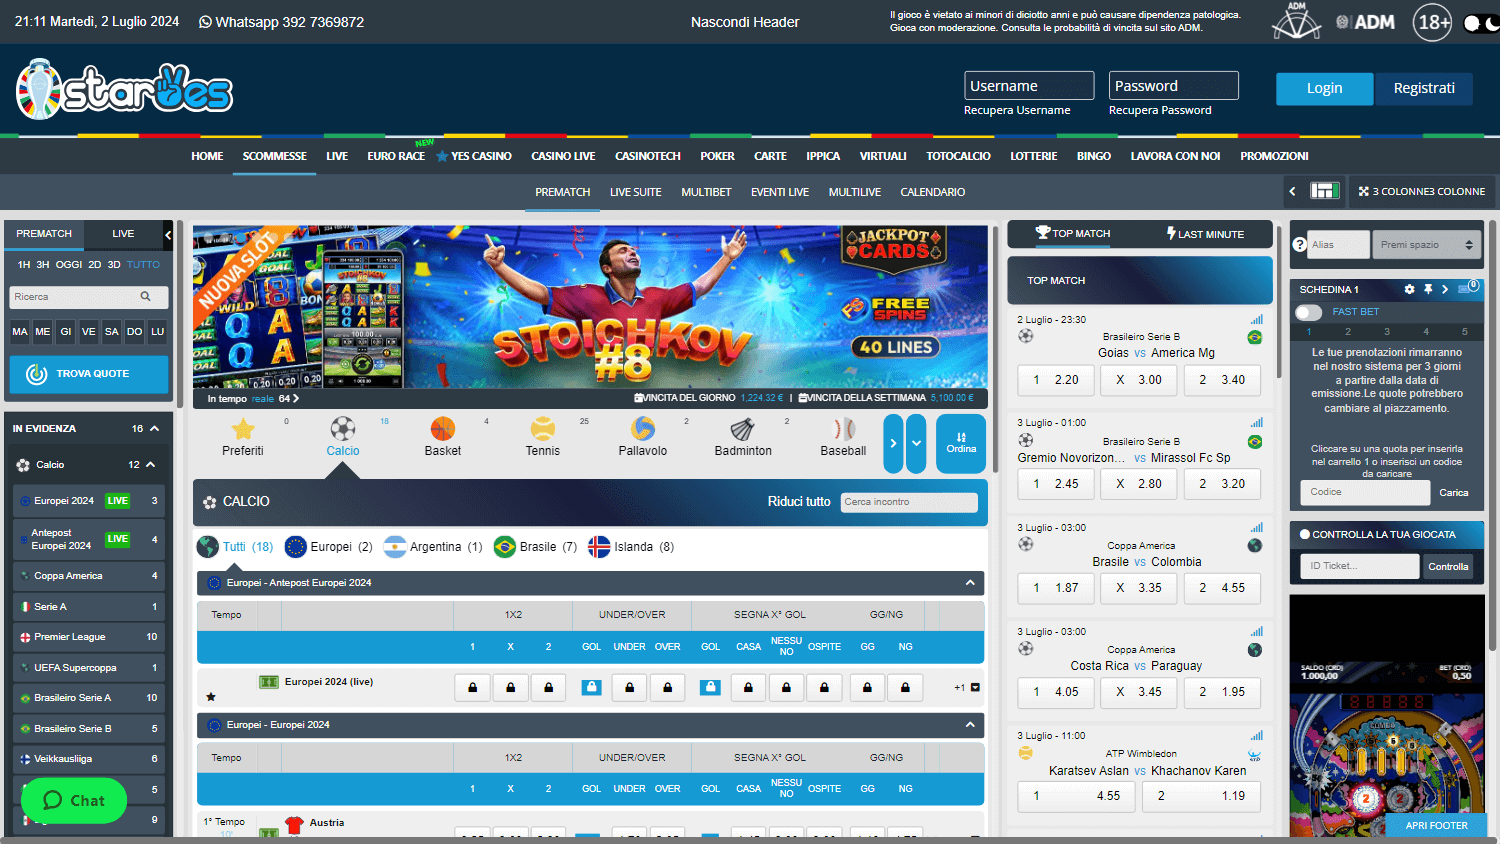Collapse the IN EVIDENZA section

(155, 428)
